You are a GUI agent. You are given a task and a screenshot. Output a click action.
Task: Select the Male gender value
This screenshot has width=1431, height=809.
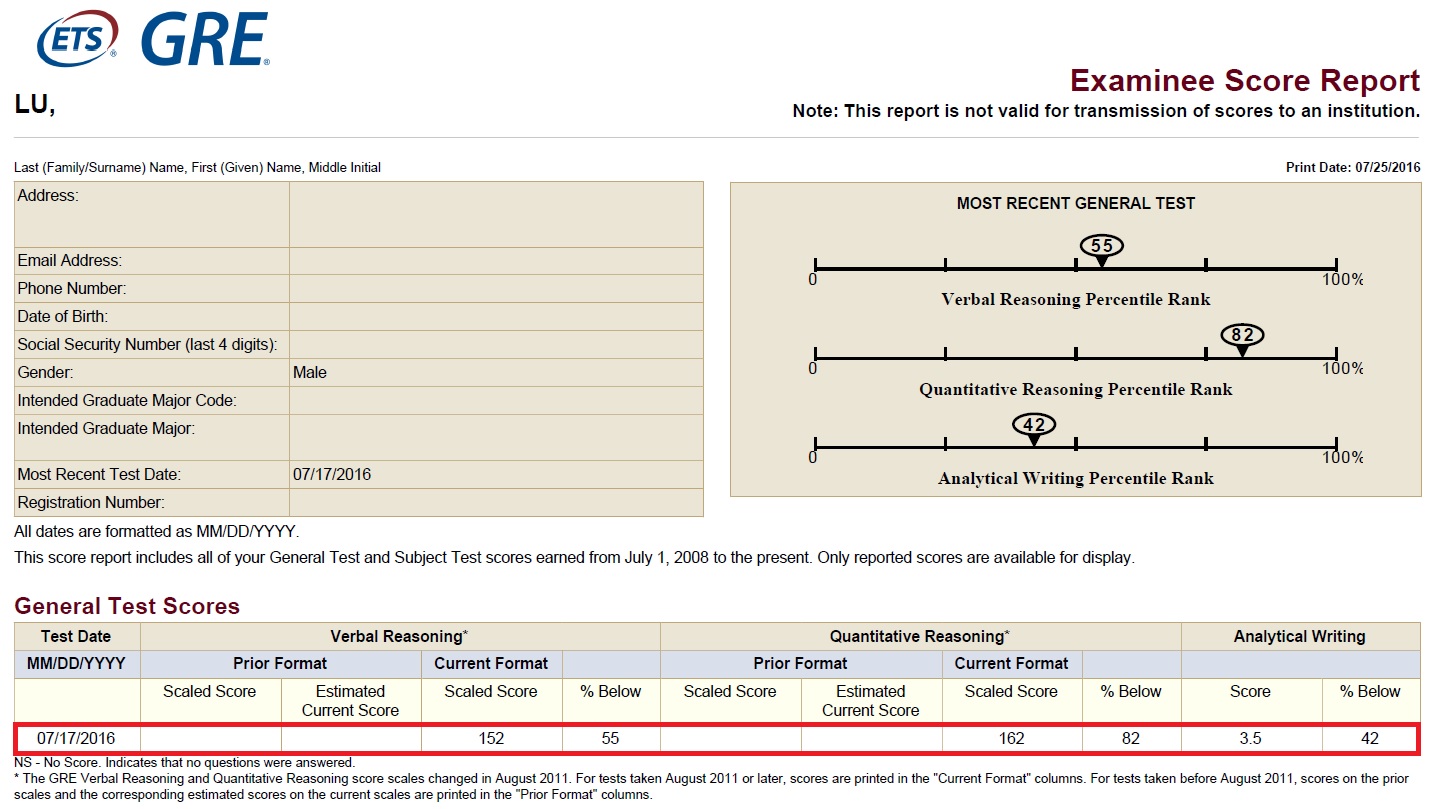[310, 373]
